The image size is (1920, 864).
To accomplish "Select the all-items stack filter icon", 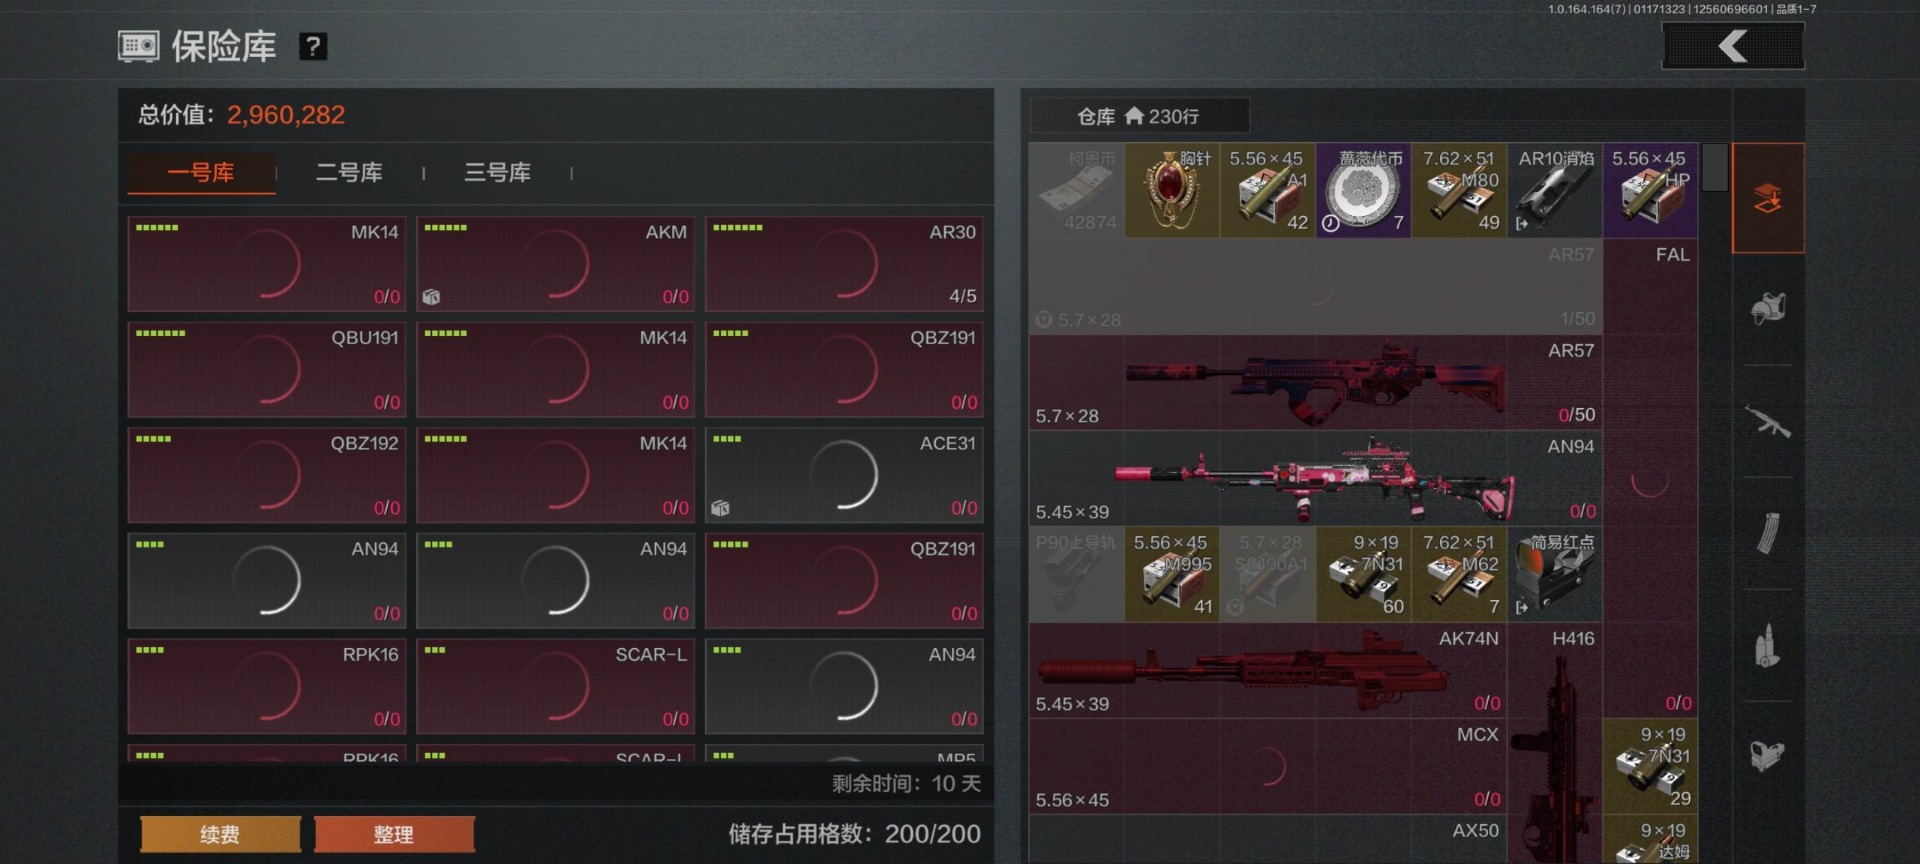I will coord(1768,198).
